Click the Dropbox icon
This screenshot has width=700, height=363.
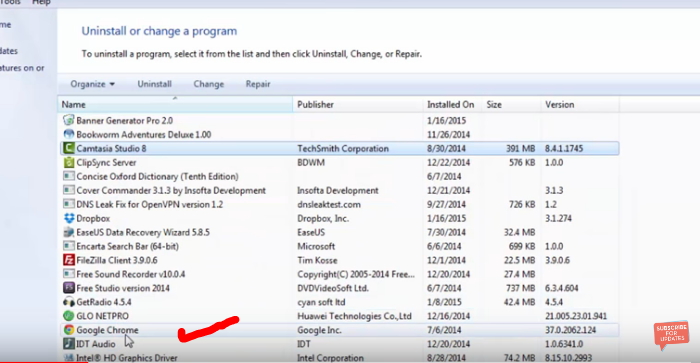click(68, 218)
